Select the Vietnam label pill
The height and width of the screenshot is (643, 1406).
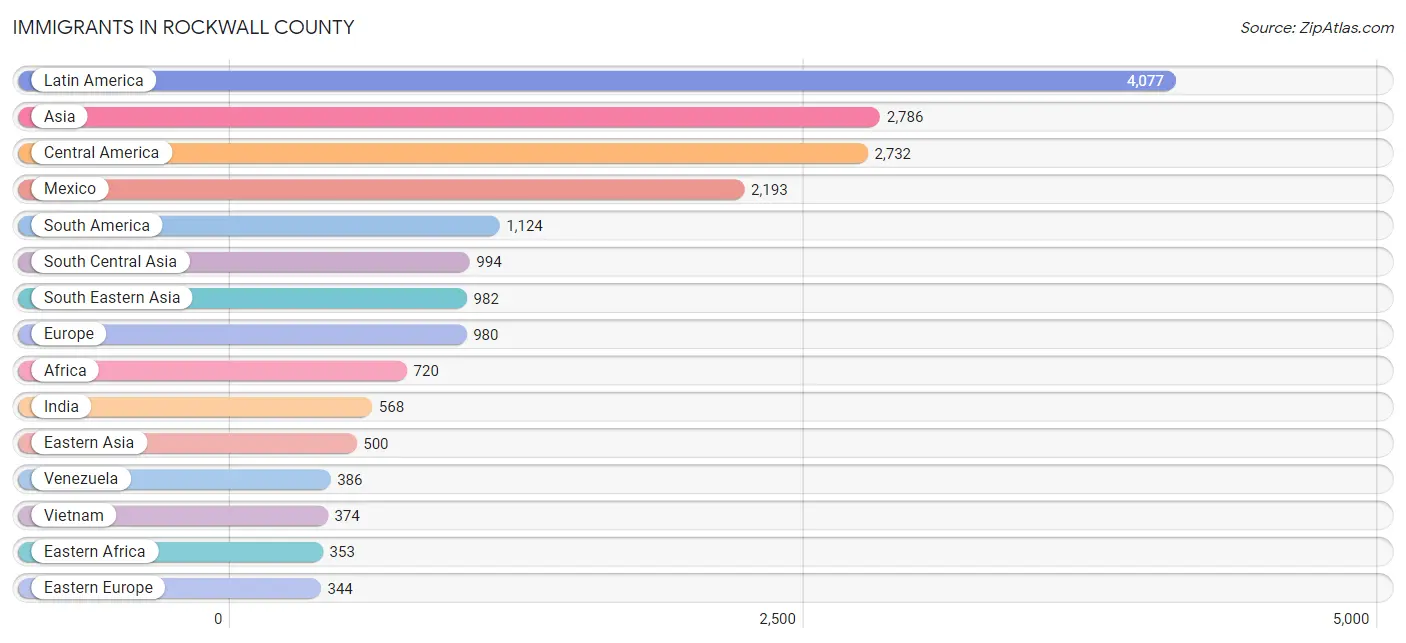(73, 516)
